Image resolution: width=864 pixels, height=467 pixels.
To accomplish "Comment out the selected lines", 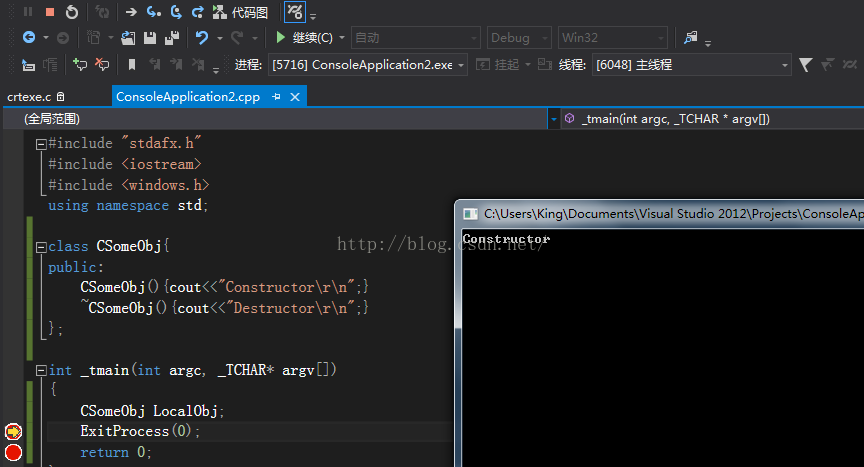I will [x=80, y=65].
